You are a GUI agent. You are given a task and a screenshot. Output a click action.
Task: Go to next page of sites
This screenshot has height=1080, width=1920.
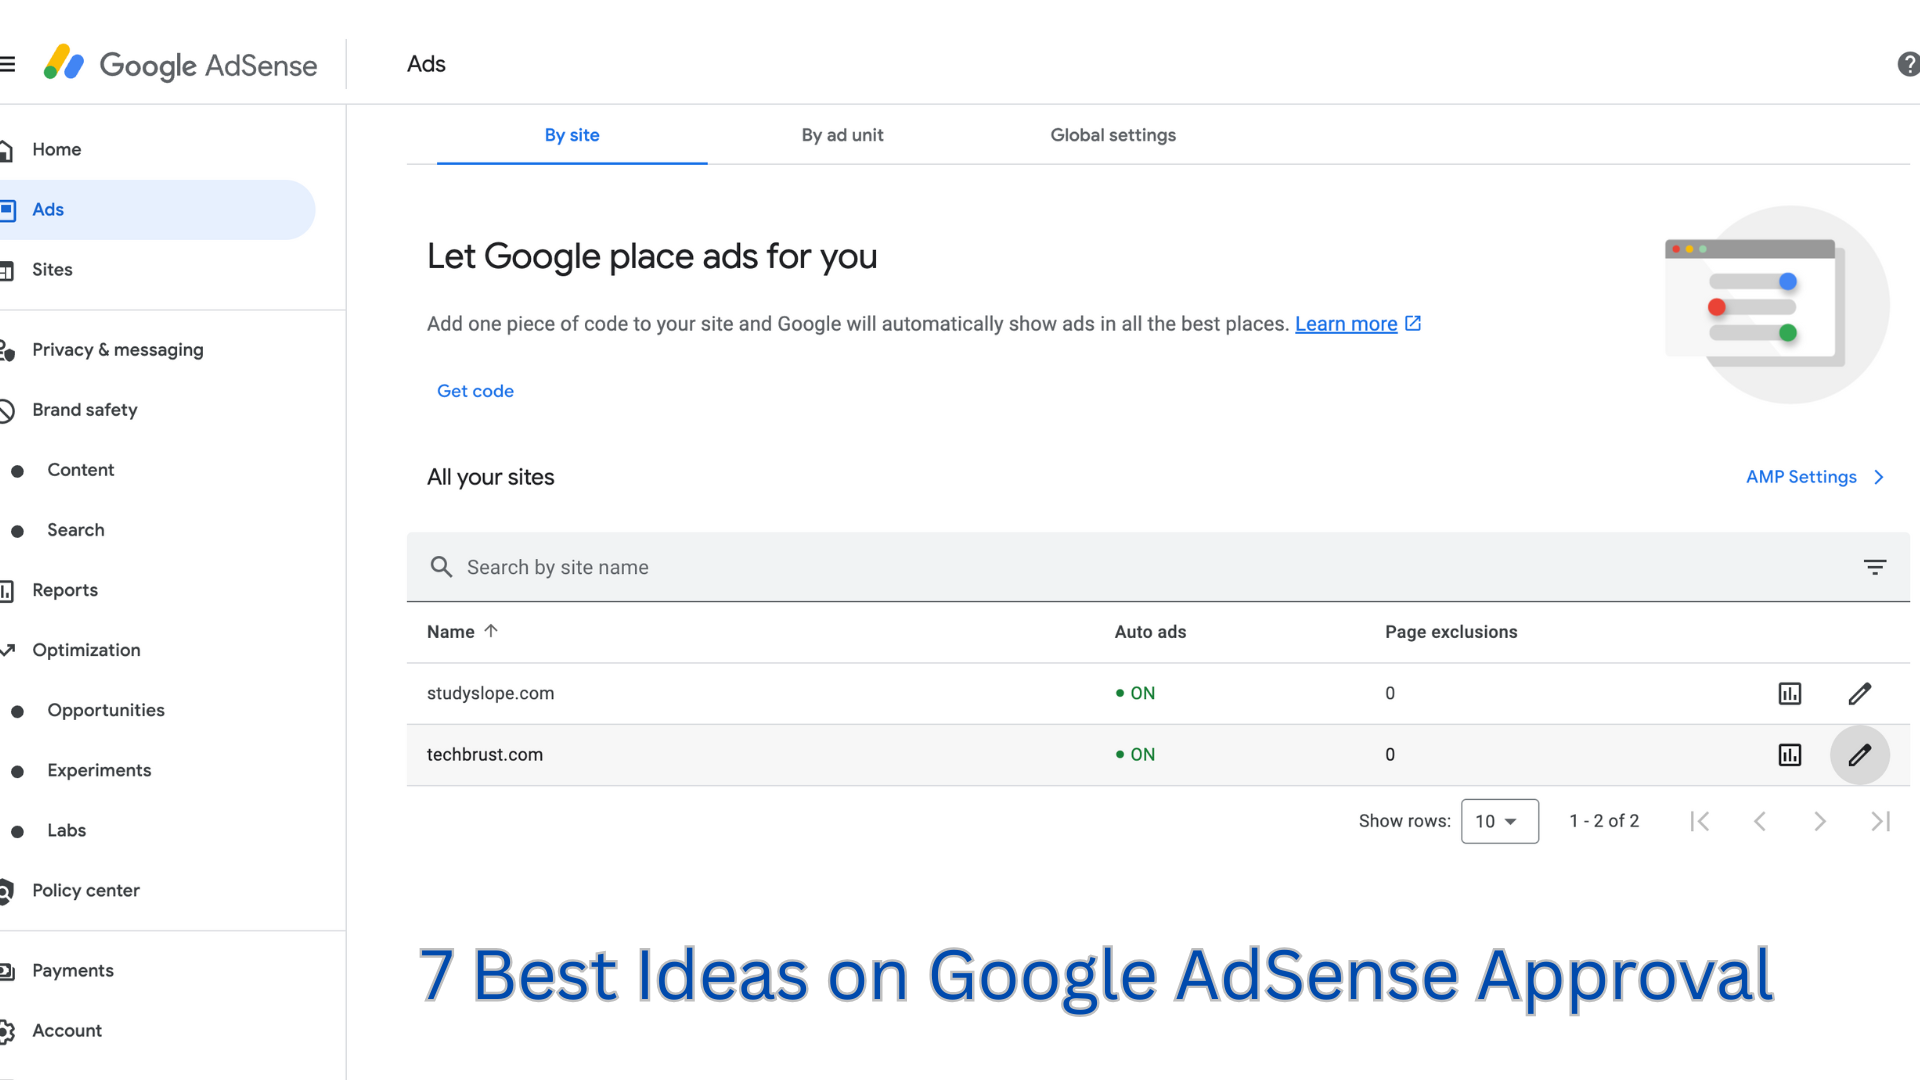point(1820,821)
